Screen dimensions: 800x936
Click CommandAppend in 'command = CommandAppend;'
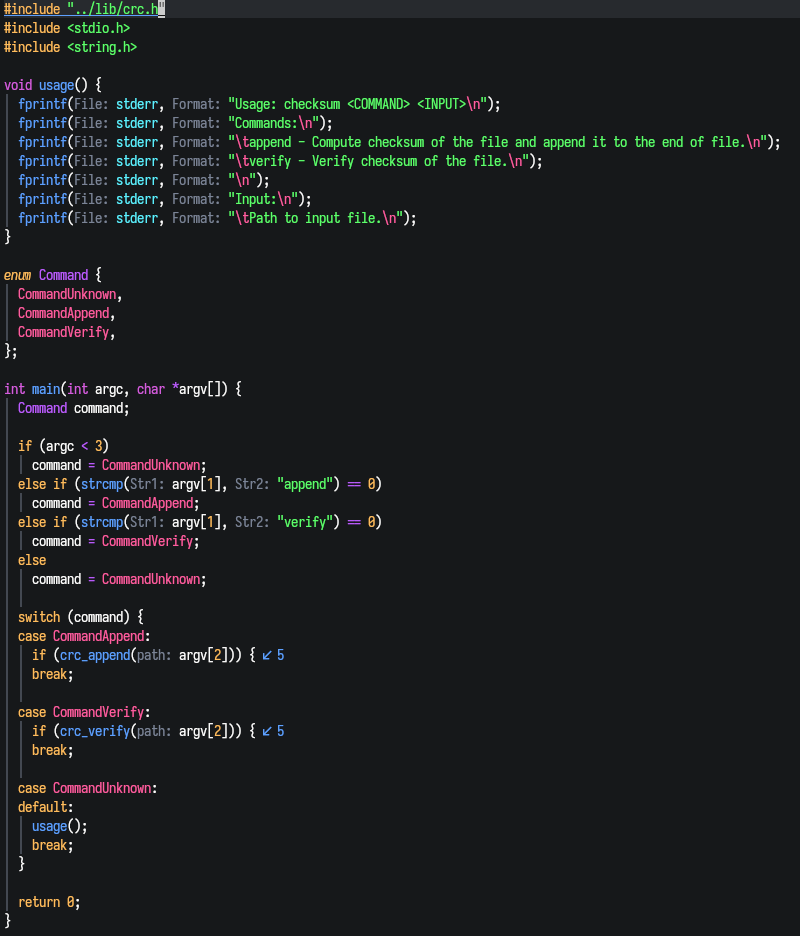pos(147,503)
